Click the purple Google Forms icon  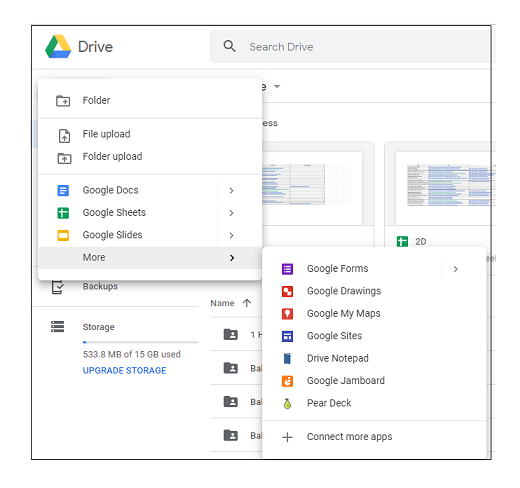287,269
